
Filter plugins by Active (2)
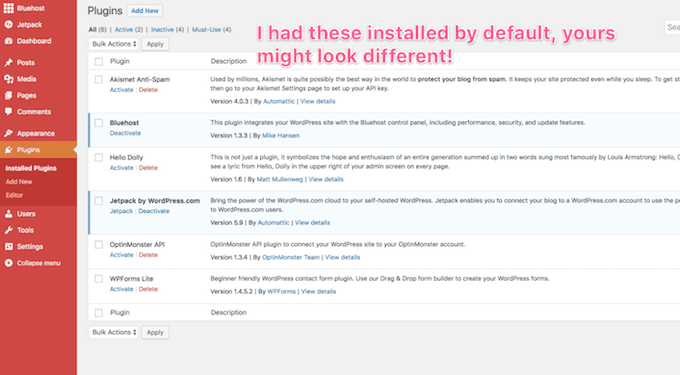[129, 29]
